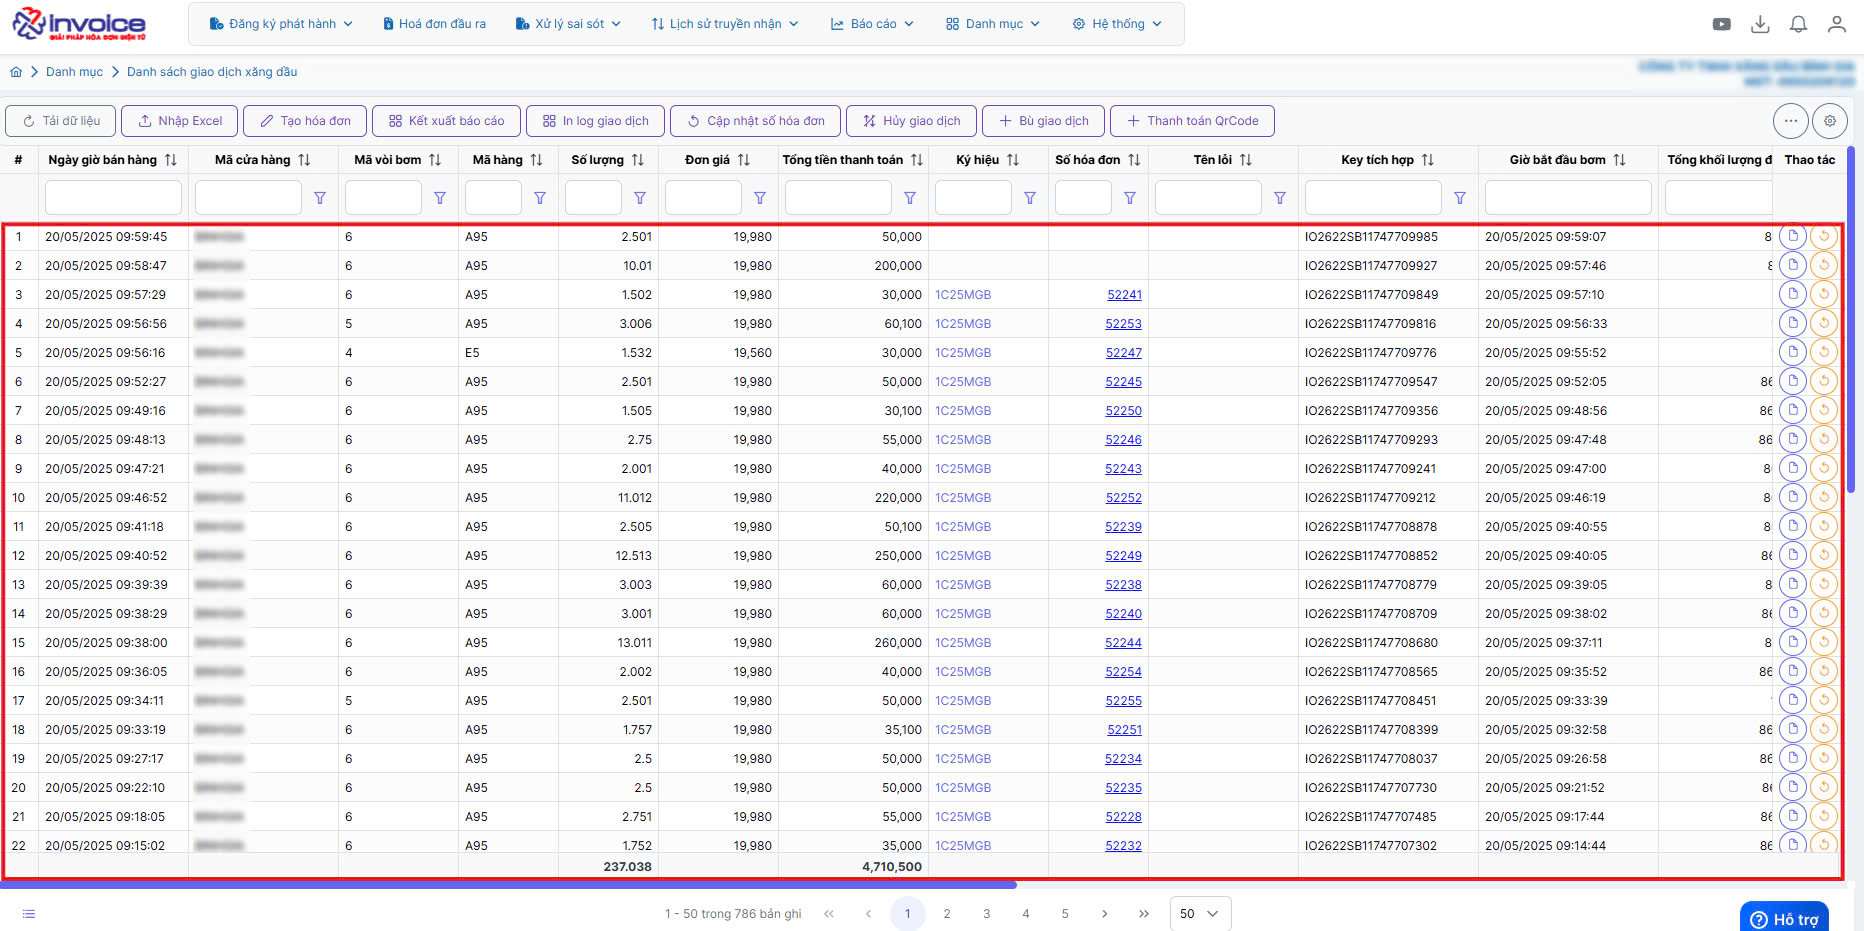
Task: Open Hỗ trợ support button
Action: (x=1785, y=918)
